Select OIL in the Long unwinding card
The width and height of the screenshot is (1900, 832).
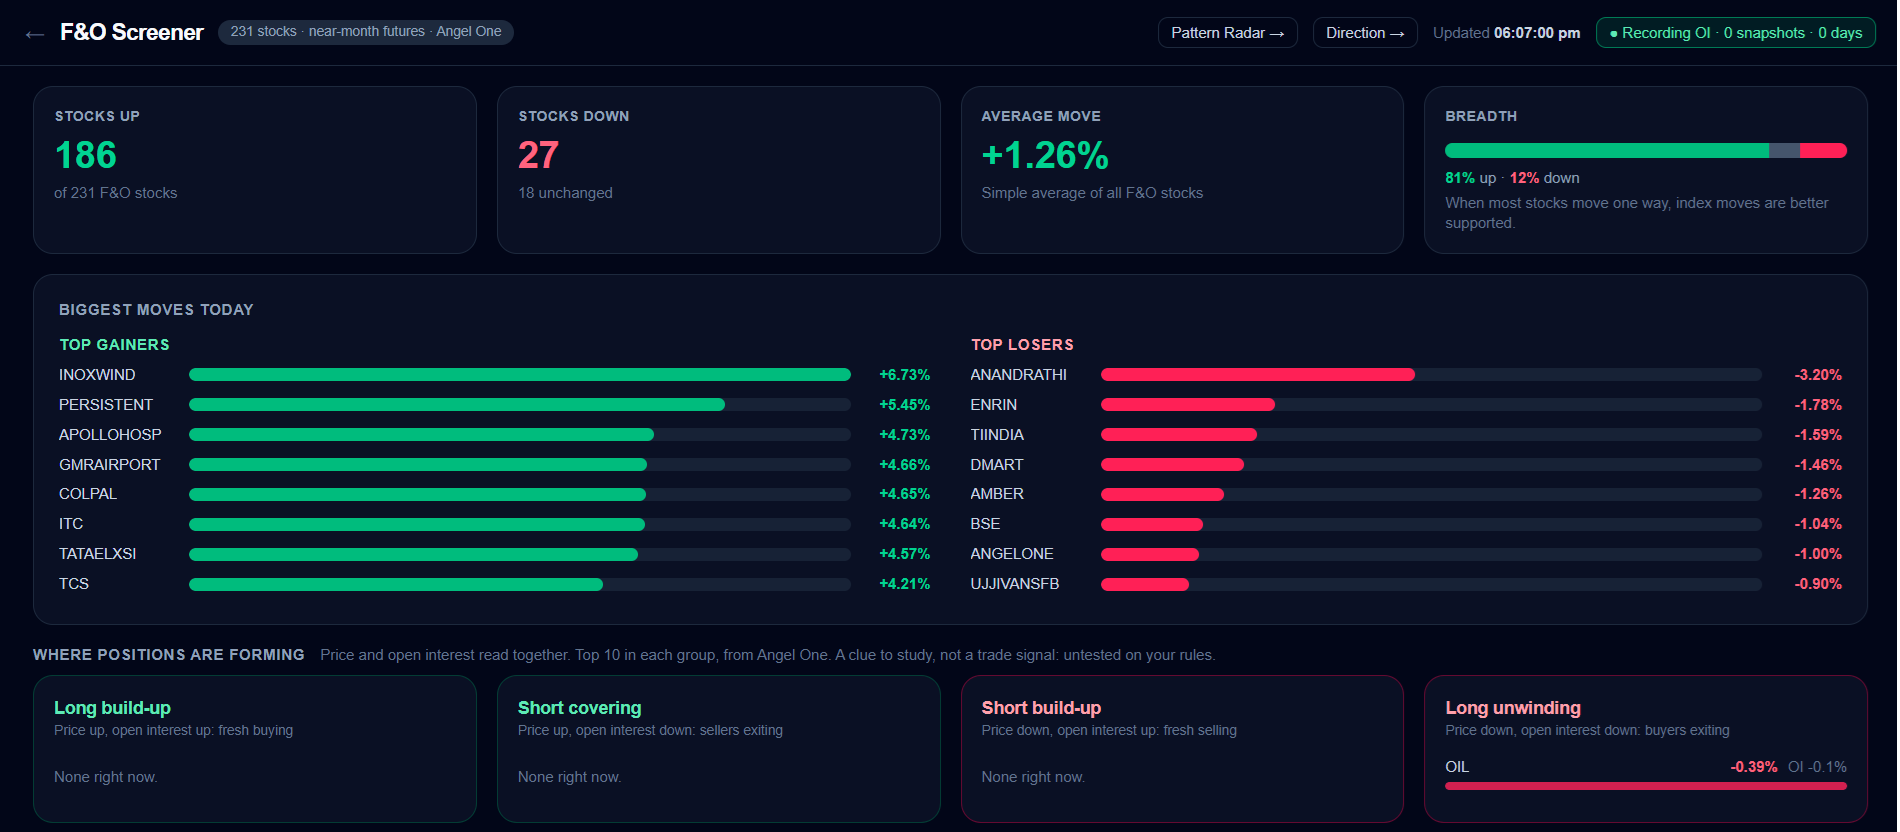tap(1457, 767)
